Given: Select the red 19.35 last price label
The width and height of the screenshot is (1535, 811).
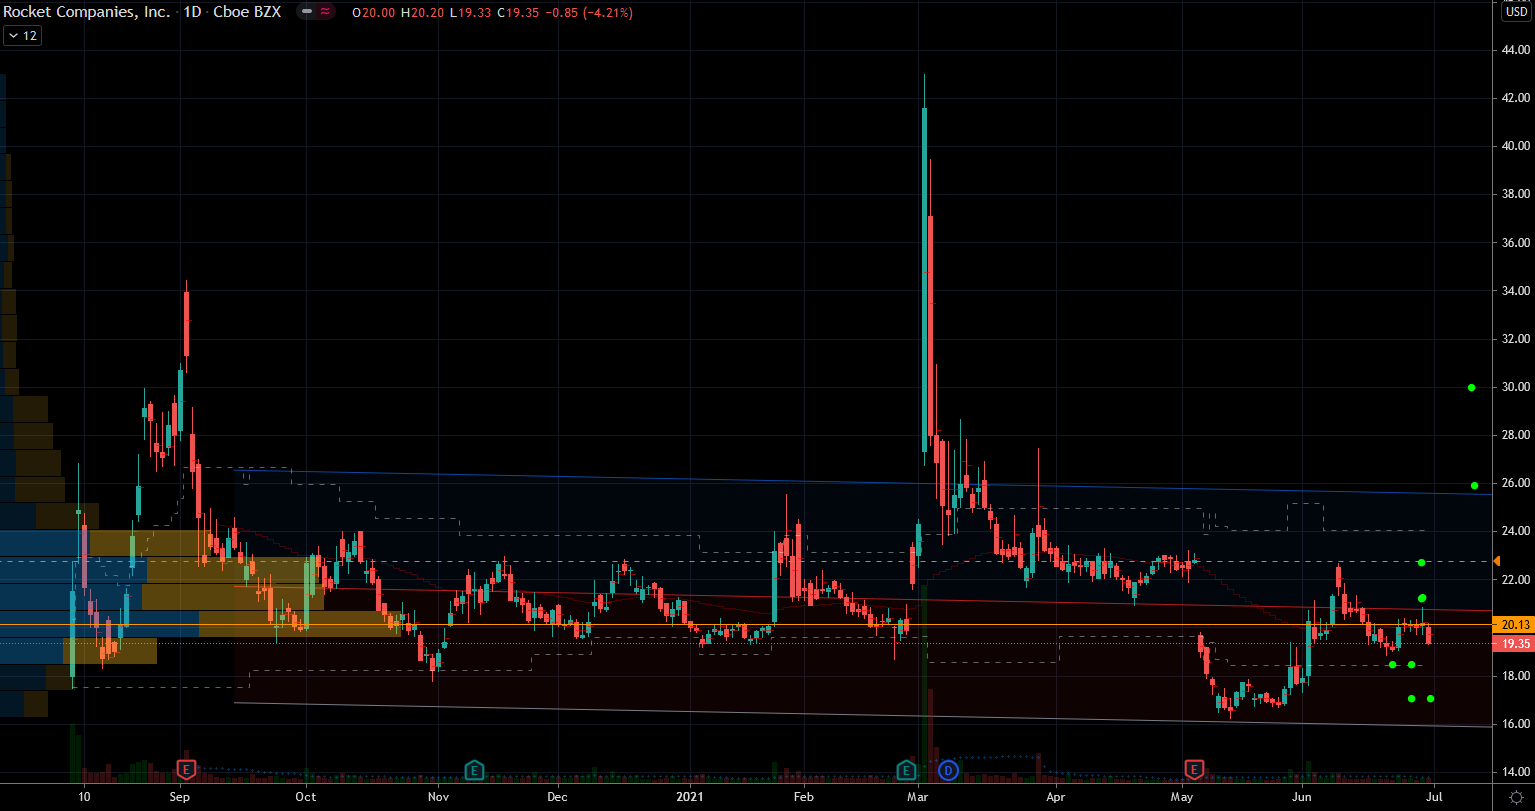Looking at the screenshot, I should tap(1513, 644).
